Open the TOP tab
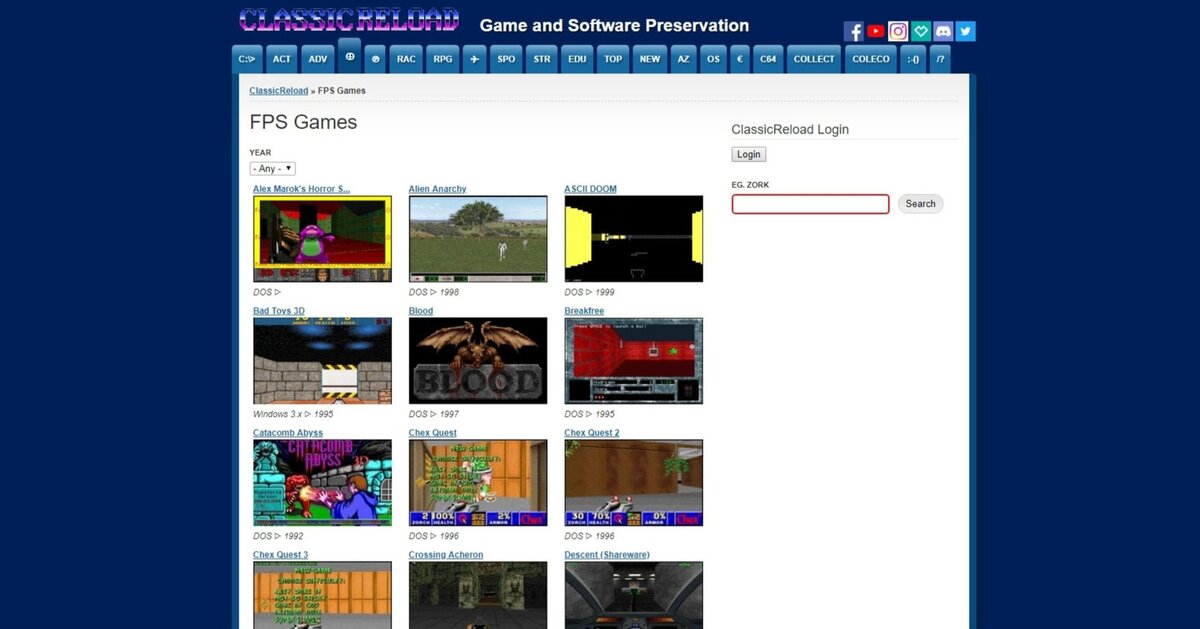Image resolution: width=1200 pixels, height=629 pixels. (613, 59)
